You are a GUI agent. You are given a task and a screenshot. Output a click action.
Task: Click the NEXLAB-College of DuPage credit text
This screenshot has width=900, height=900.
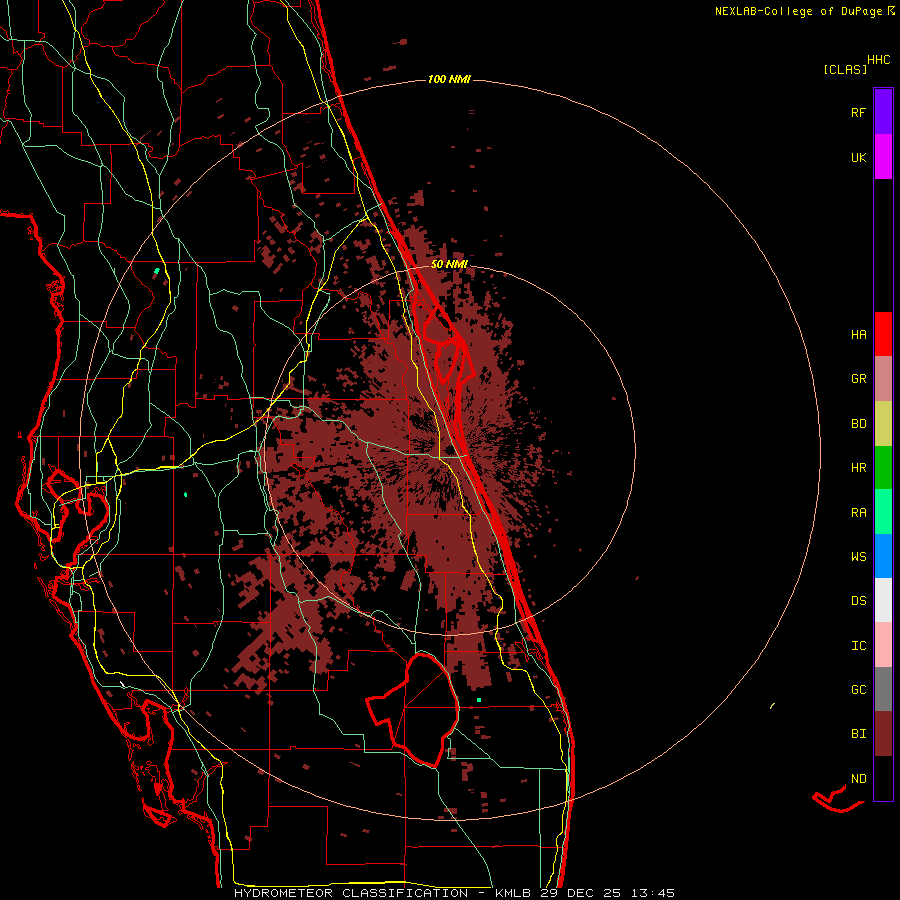coord(798,11)
